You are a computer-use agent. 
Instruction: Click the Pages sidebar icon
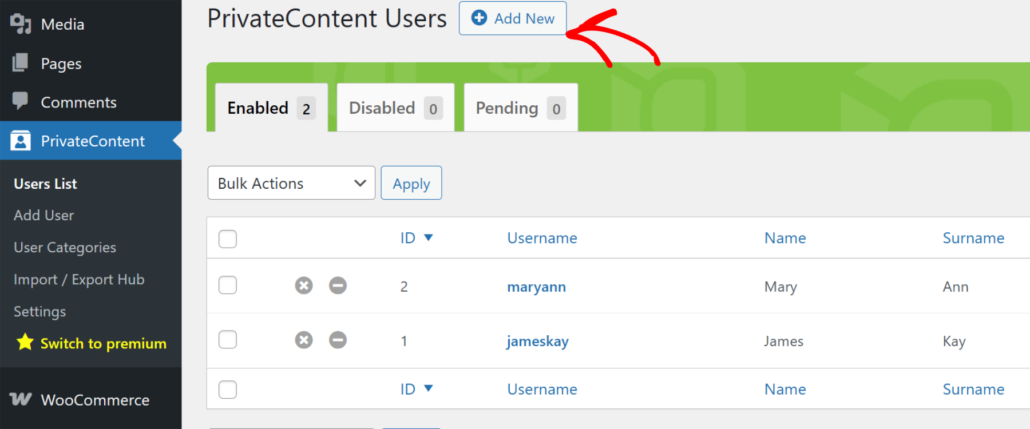tap(21, 64)
